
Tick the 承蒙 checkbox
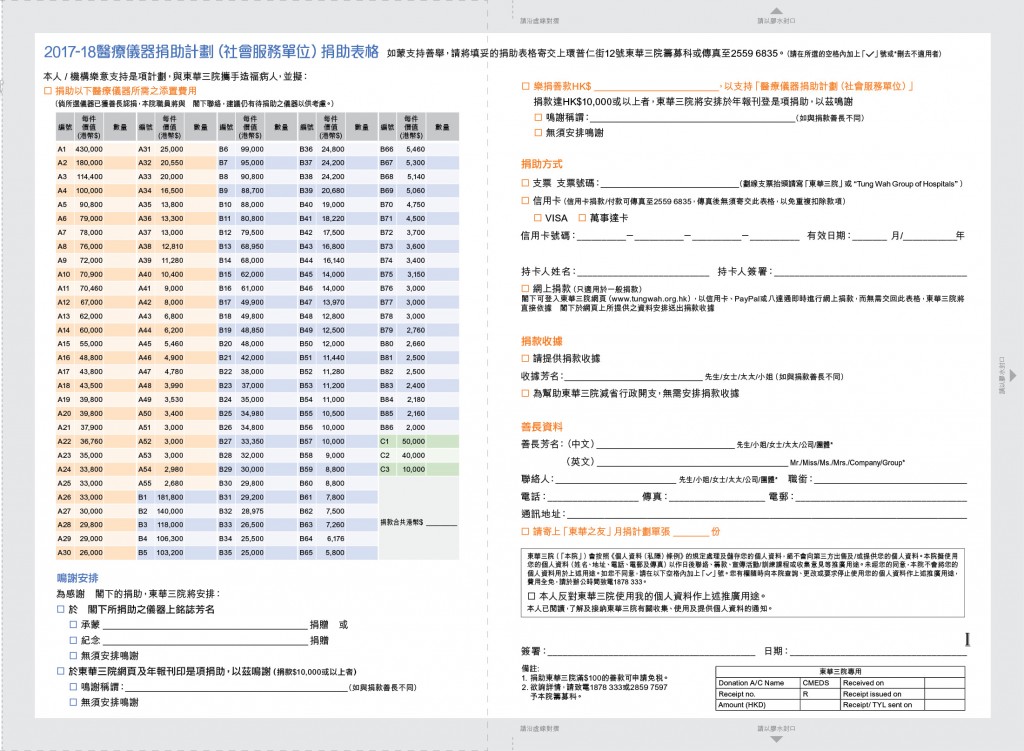click(x=73, y=624)
